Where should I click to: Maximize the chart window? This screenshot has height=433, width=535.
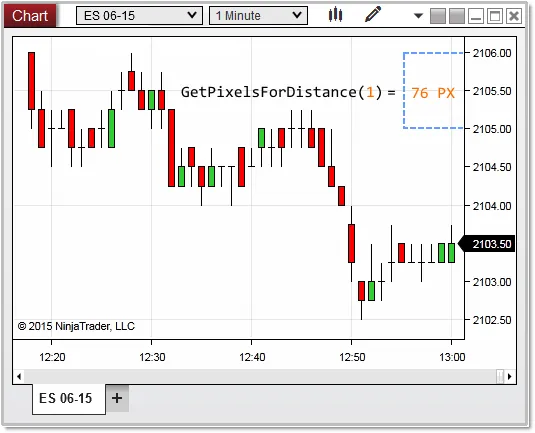point(495,16)
